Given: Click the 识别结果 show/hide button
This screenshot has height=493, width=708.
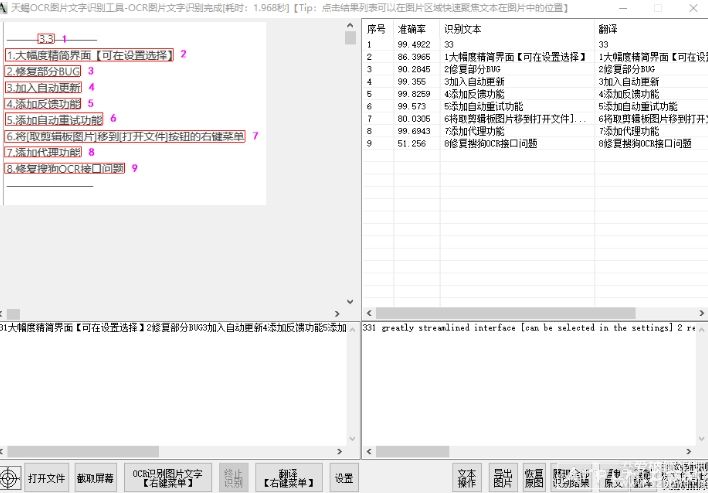Looking at the screenshot, I should (571, 478).
